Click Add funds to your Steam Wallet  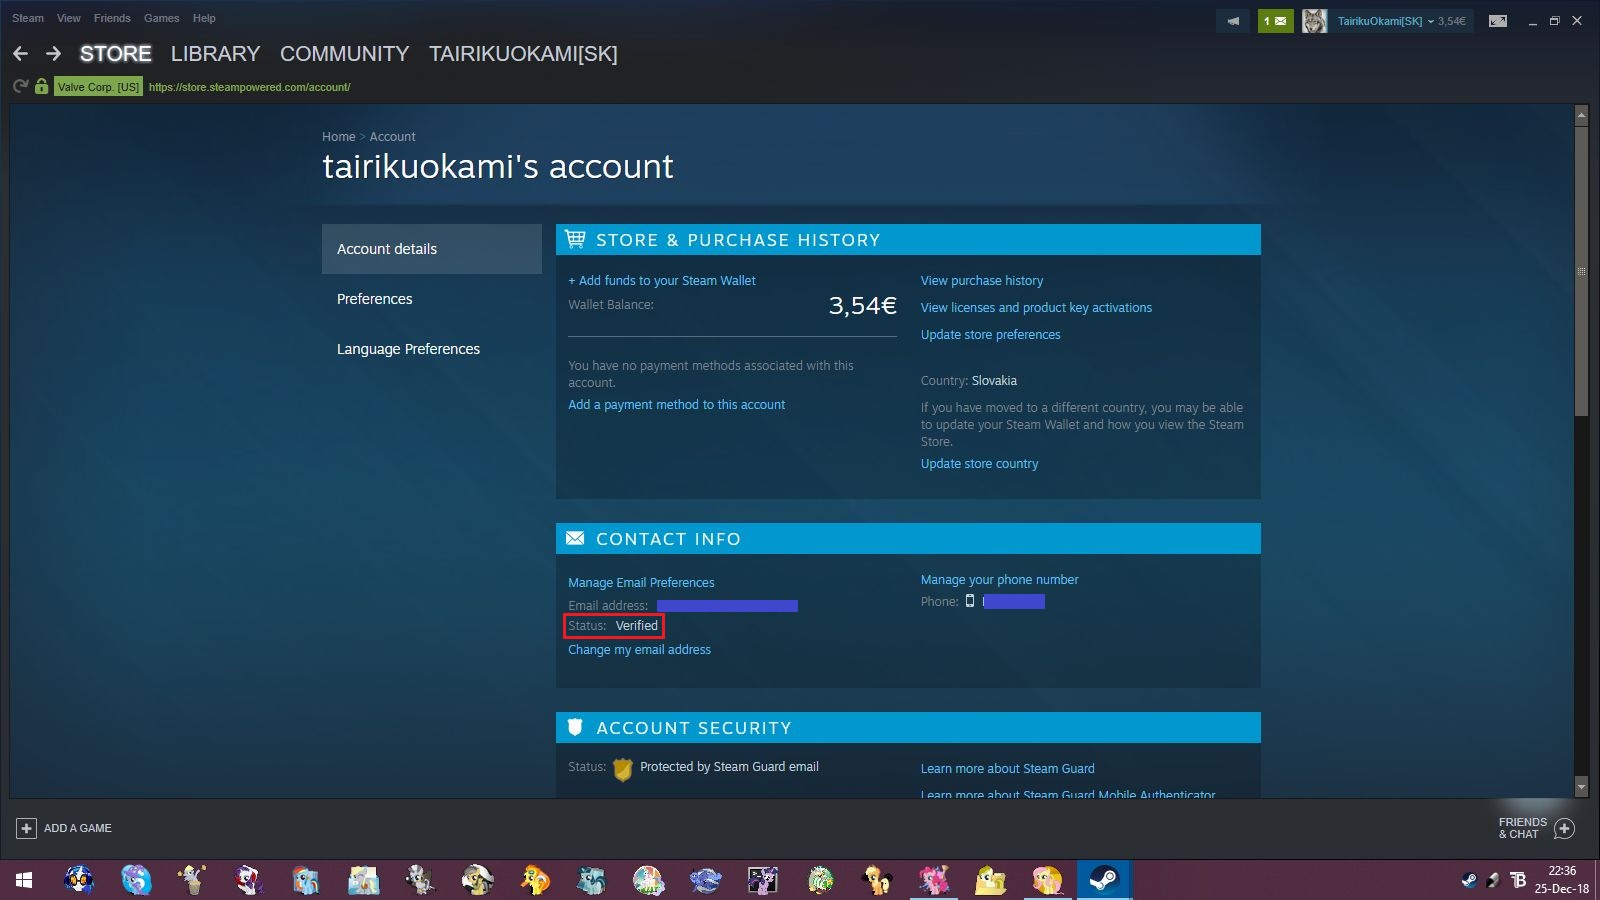pyautogui.click(x=662, y=281)
